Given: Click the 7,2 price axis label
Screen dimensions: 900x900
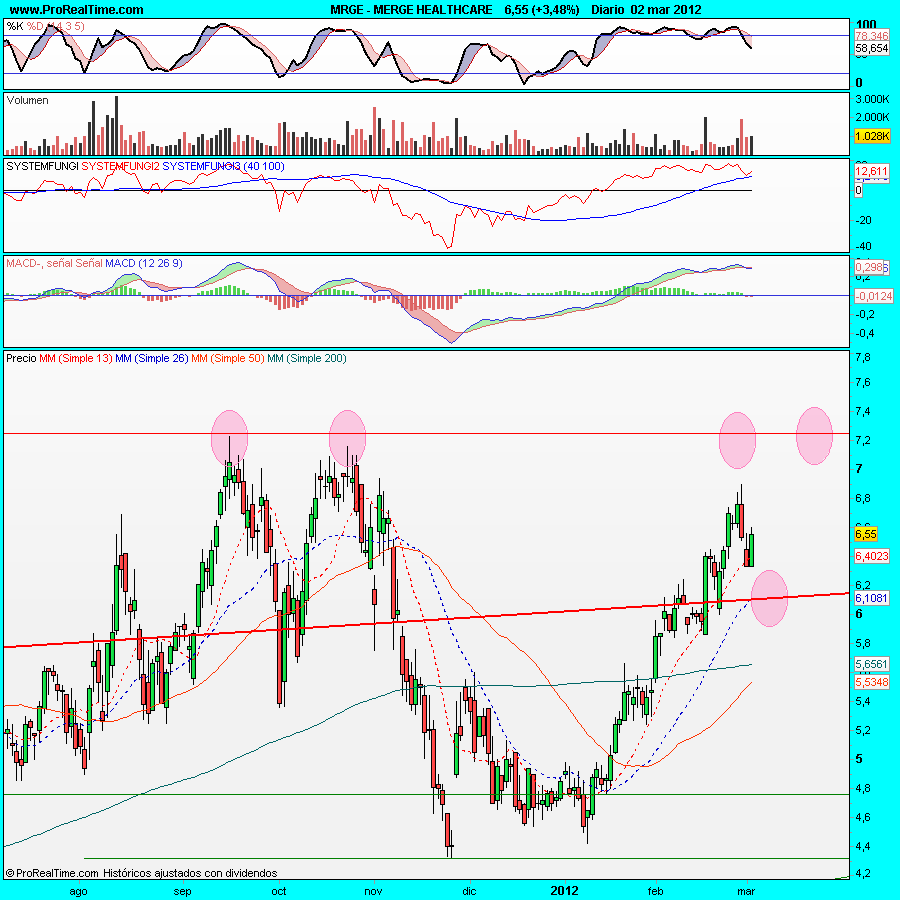Looking at the screenshot, I should coord(863,440).
